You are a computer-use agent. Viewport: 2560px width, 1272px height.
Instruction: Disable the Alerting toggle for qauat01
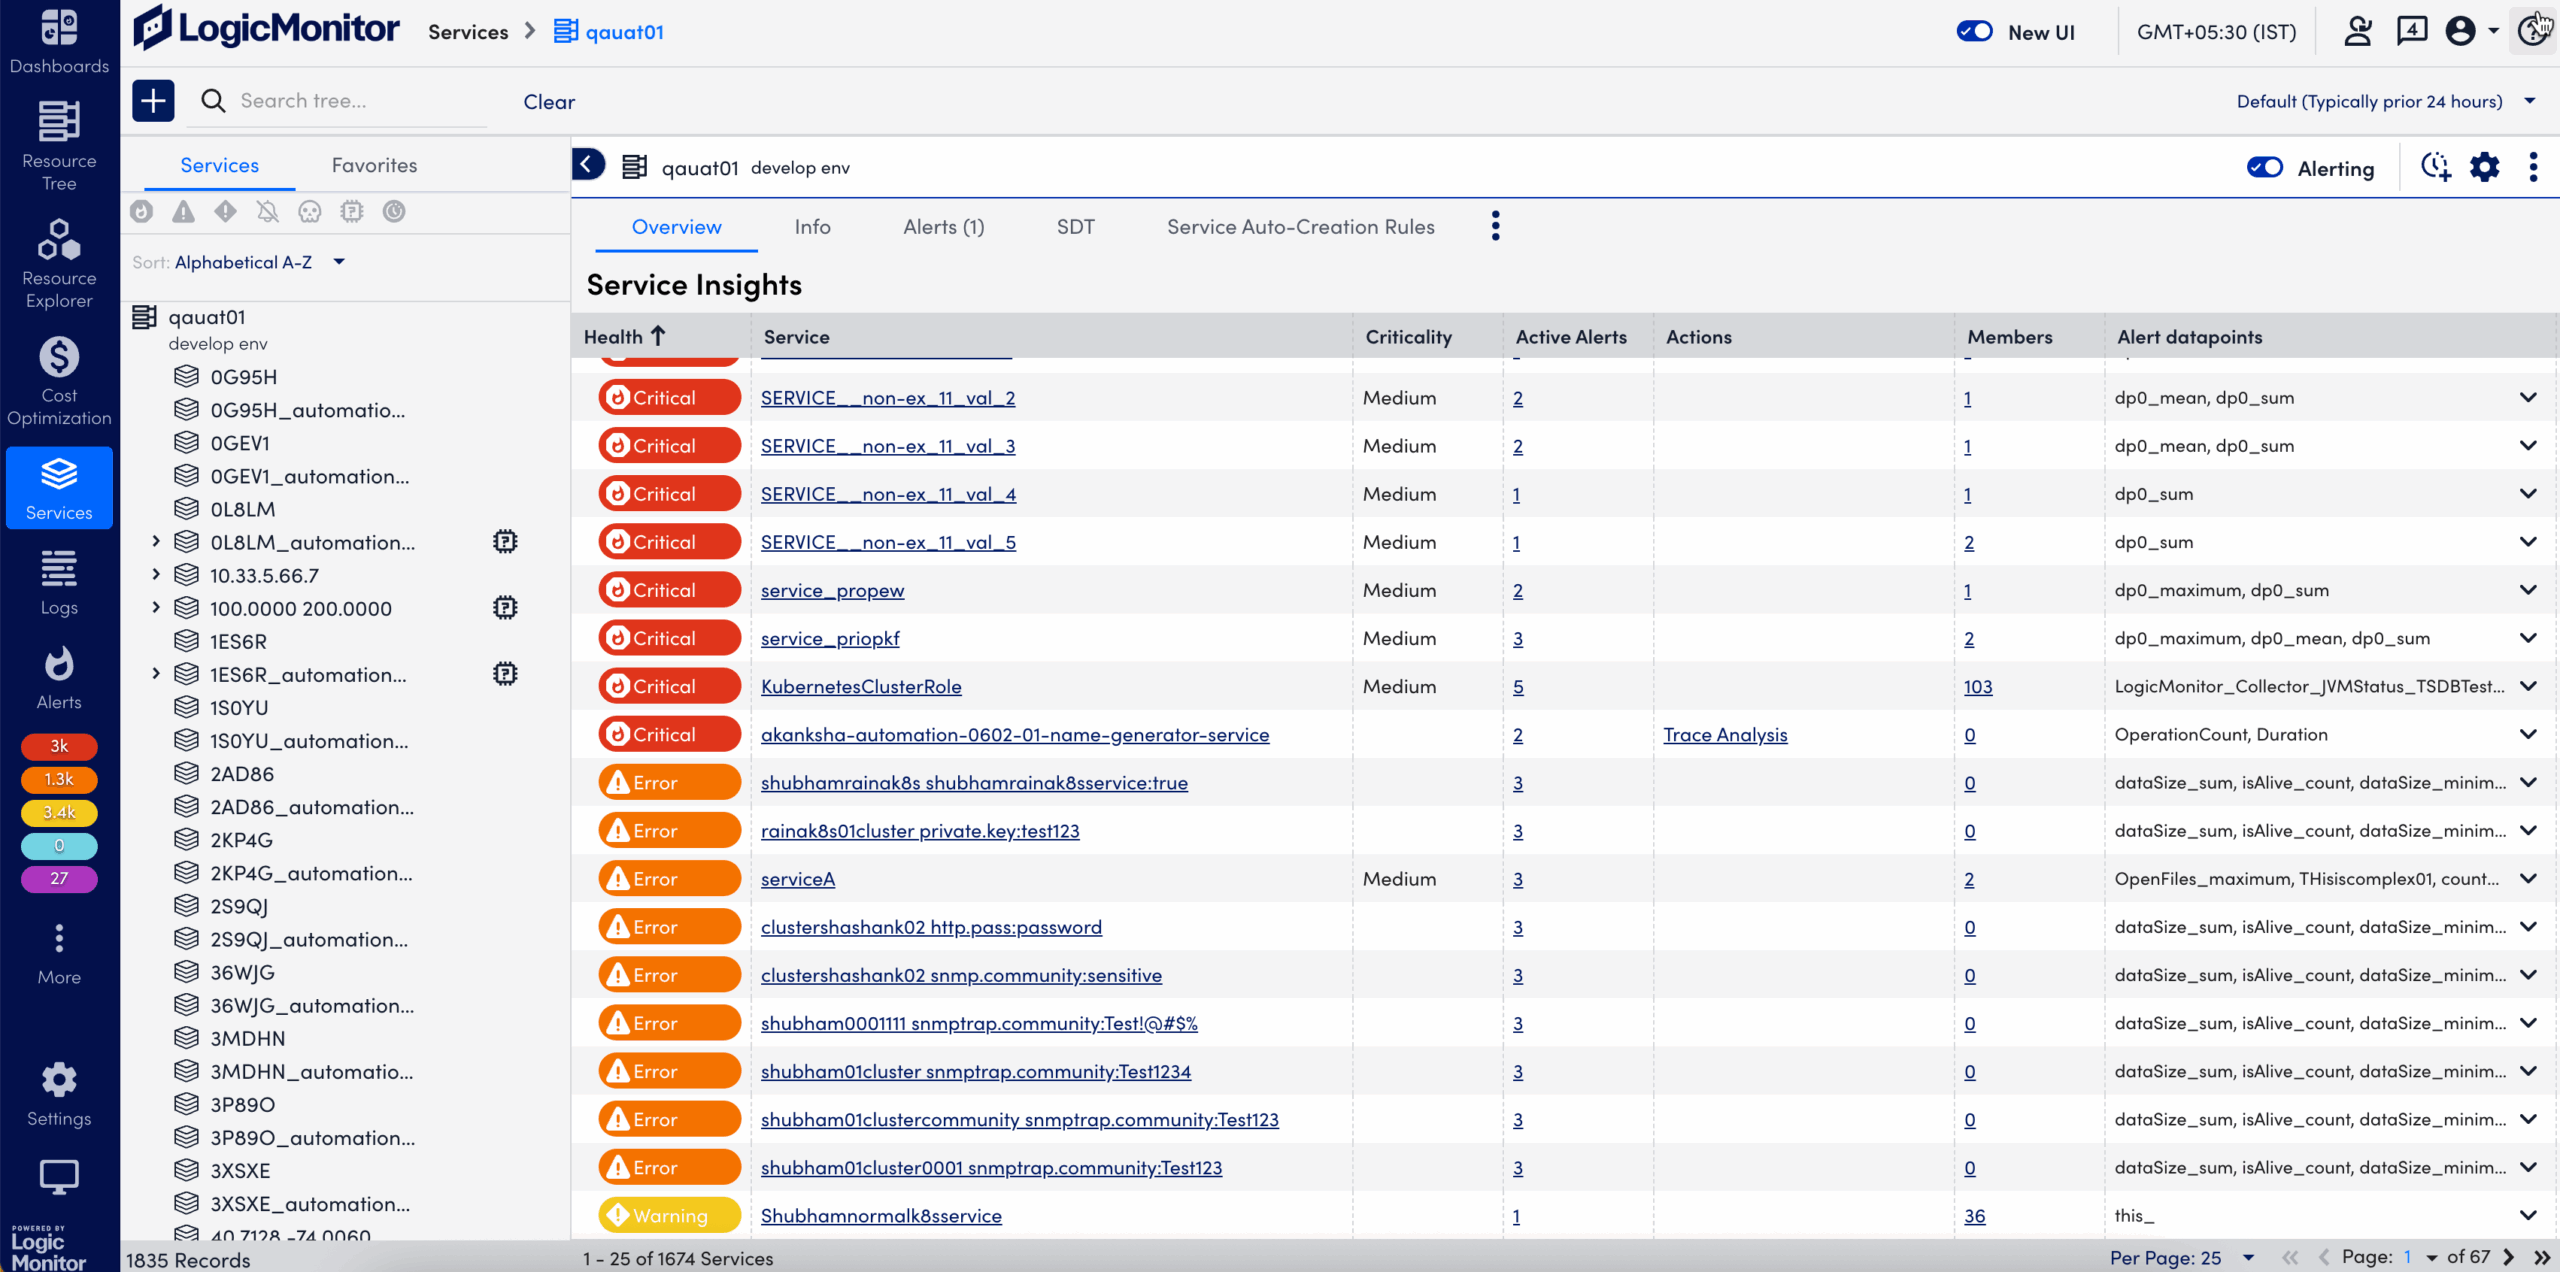coord(2264,167)
